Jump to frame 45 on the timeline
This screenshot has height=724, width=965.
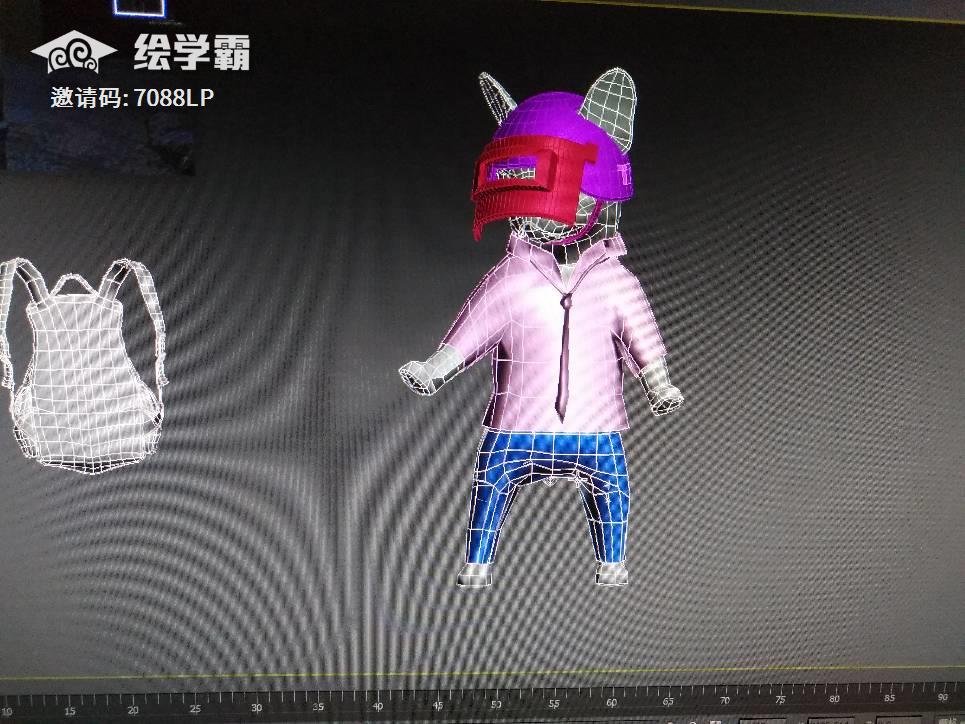coord(438,705)
